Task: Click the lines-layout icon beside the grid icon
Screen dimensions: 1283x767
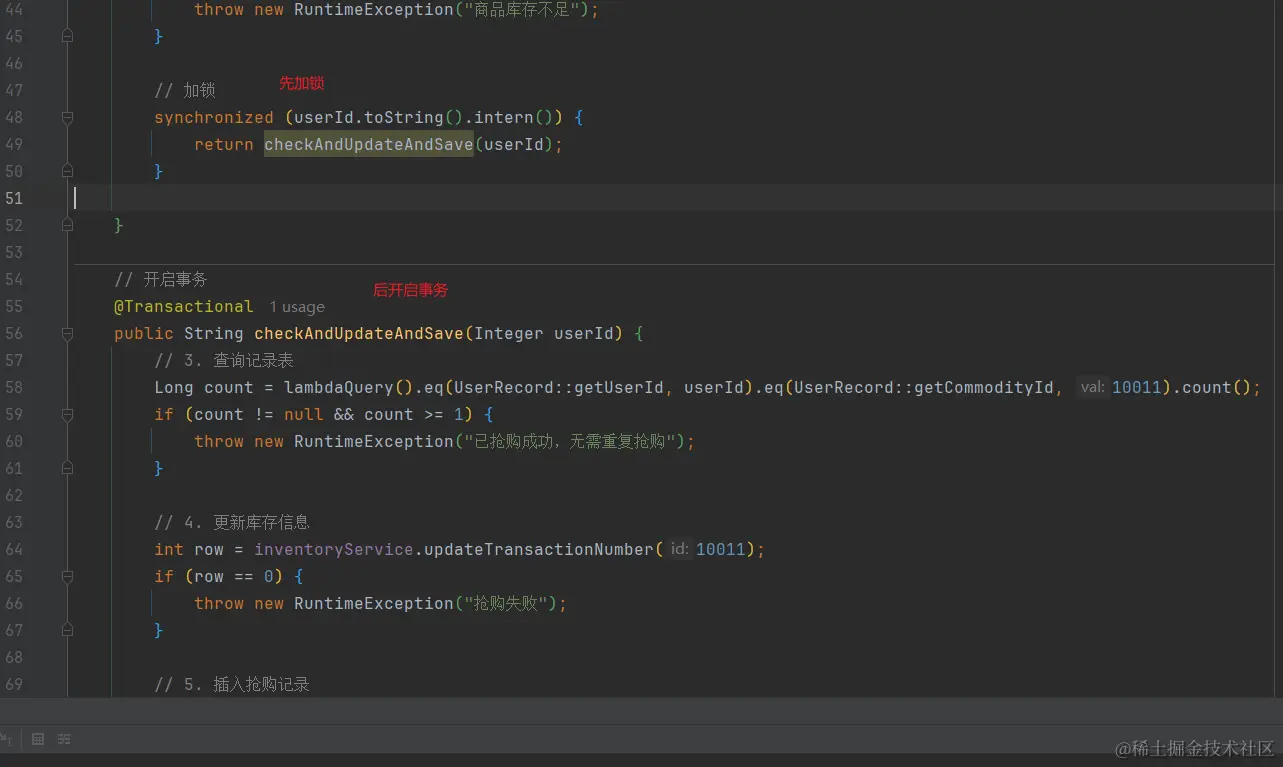Action: pyautogui.click(x=64, y=739)
